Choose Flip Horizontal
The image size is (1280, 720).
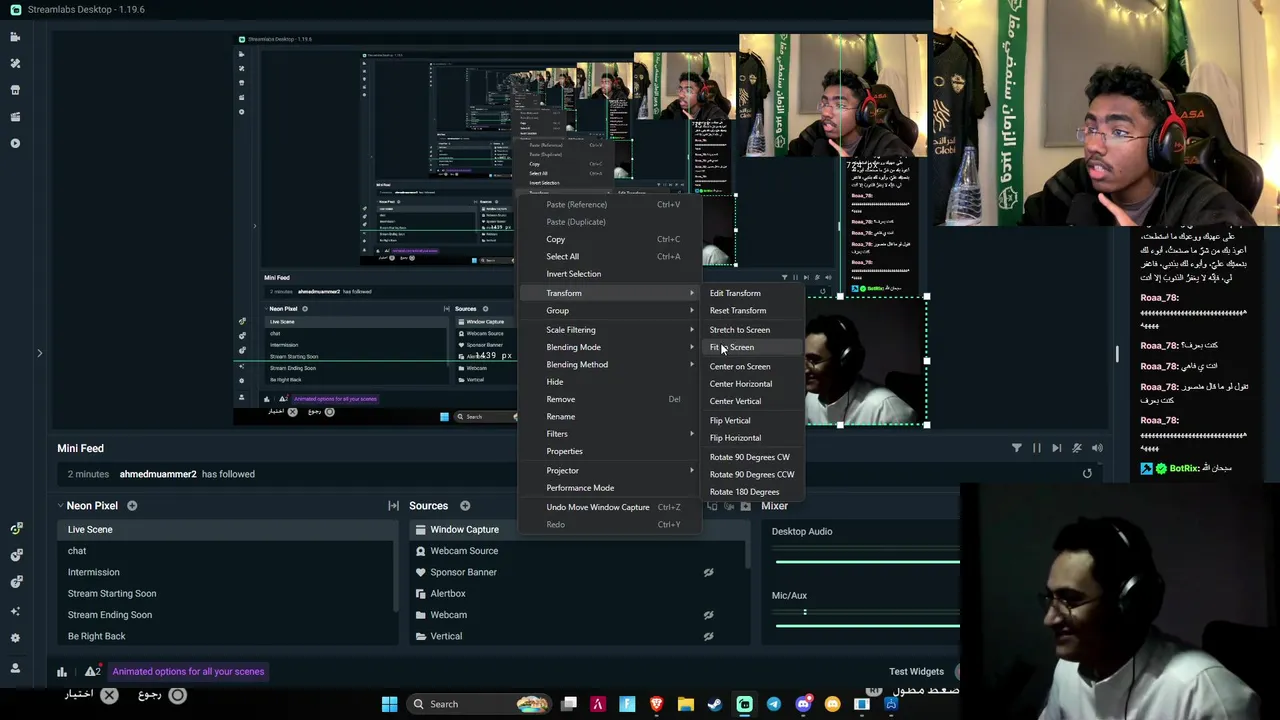752,438
